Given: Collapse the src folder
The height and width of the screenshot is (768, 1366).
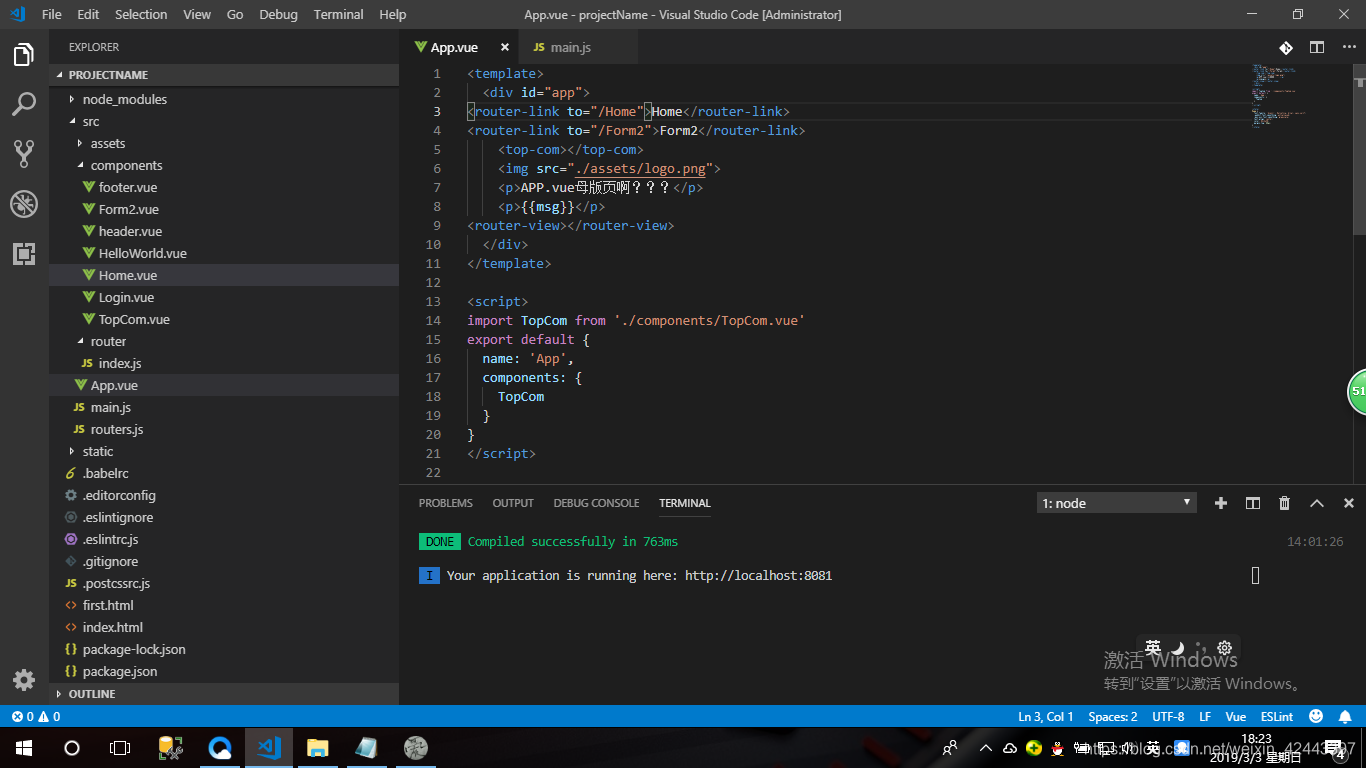Looking at the screenshot, I should (x=224, y=121).
